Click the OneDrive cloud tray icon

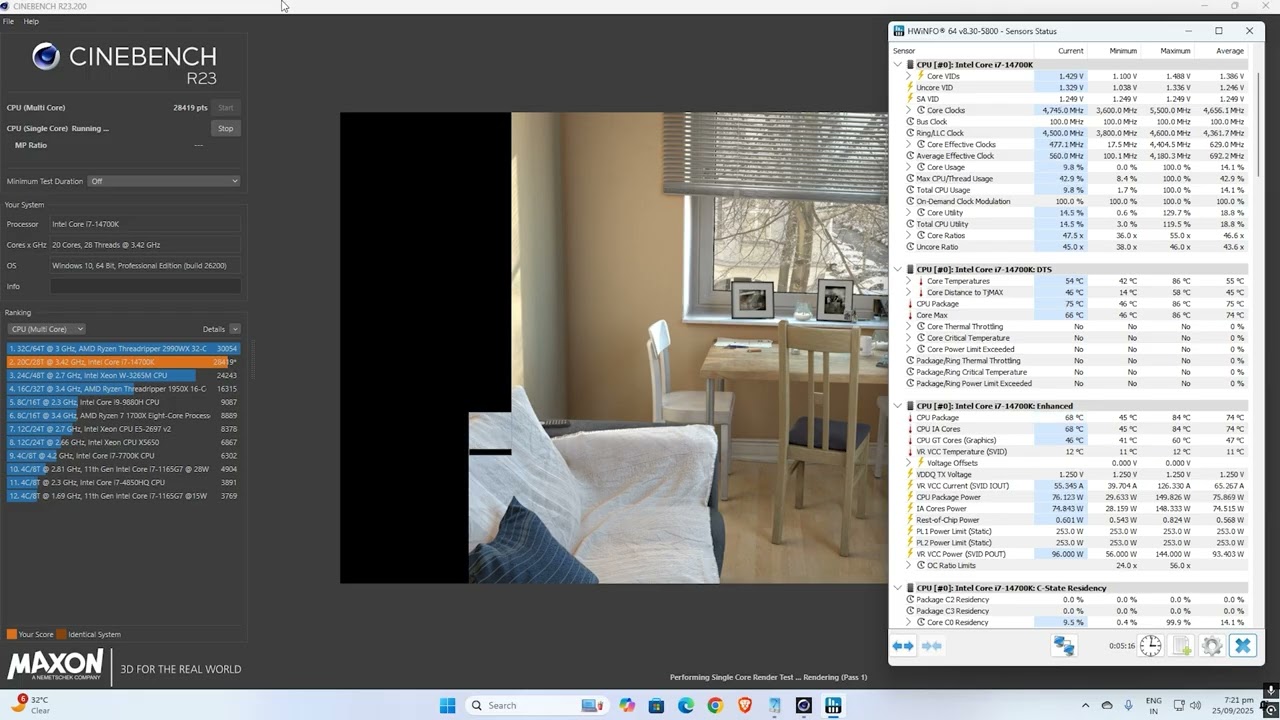click(x=1107, y=705)
